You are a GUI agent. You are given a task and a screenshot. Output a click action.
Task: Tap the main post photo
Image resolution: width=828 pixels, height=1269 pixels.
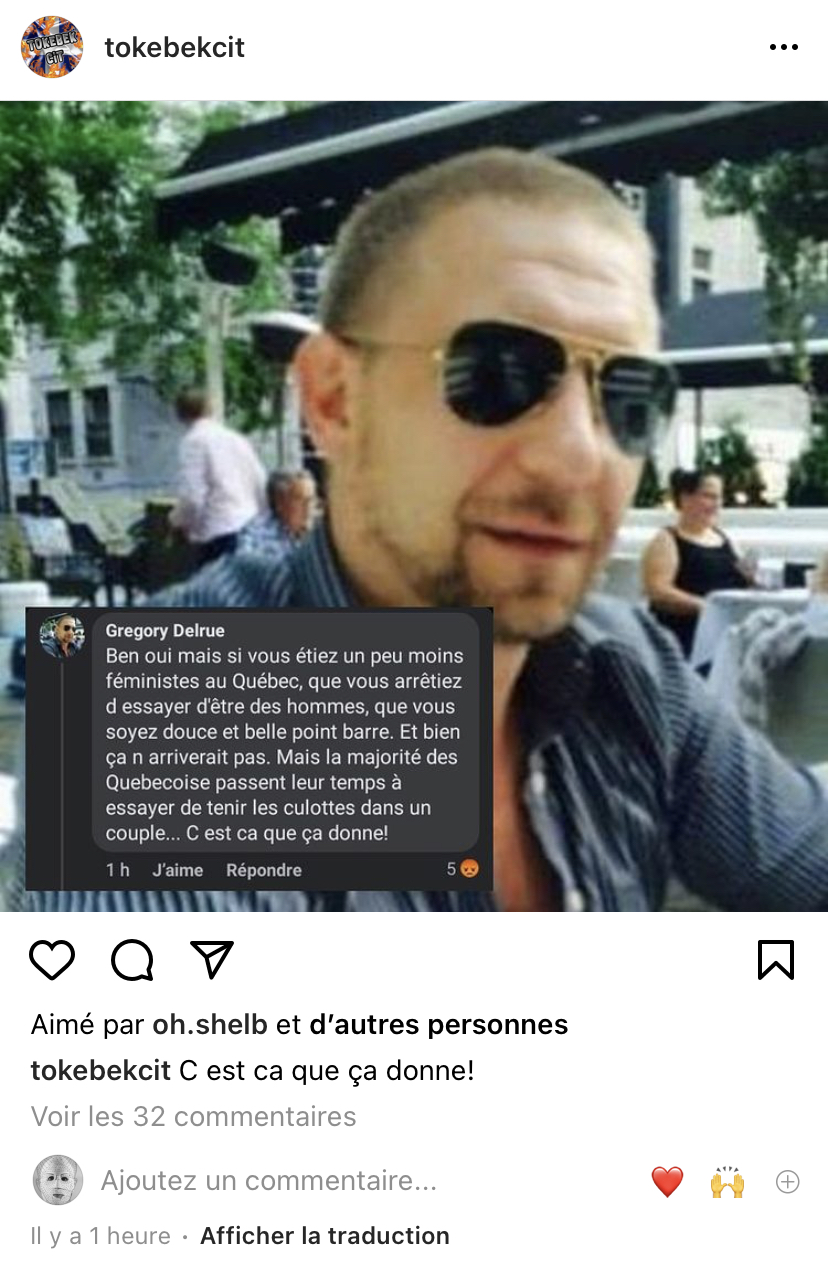pyautogui.click(x=414, y=506)
